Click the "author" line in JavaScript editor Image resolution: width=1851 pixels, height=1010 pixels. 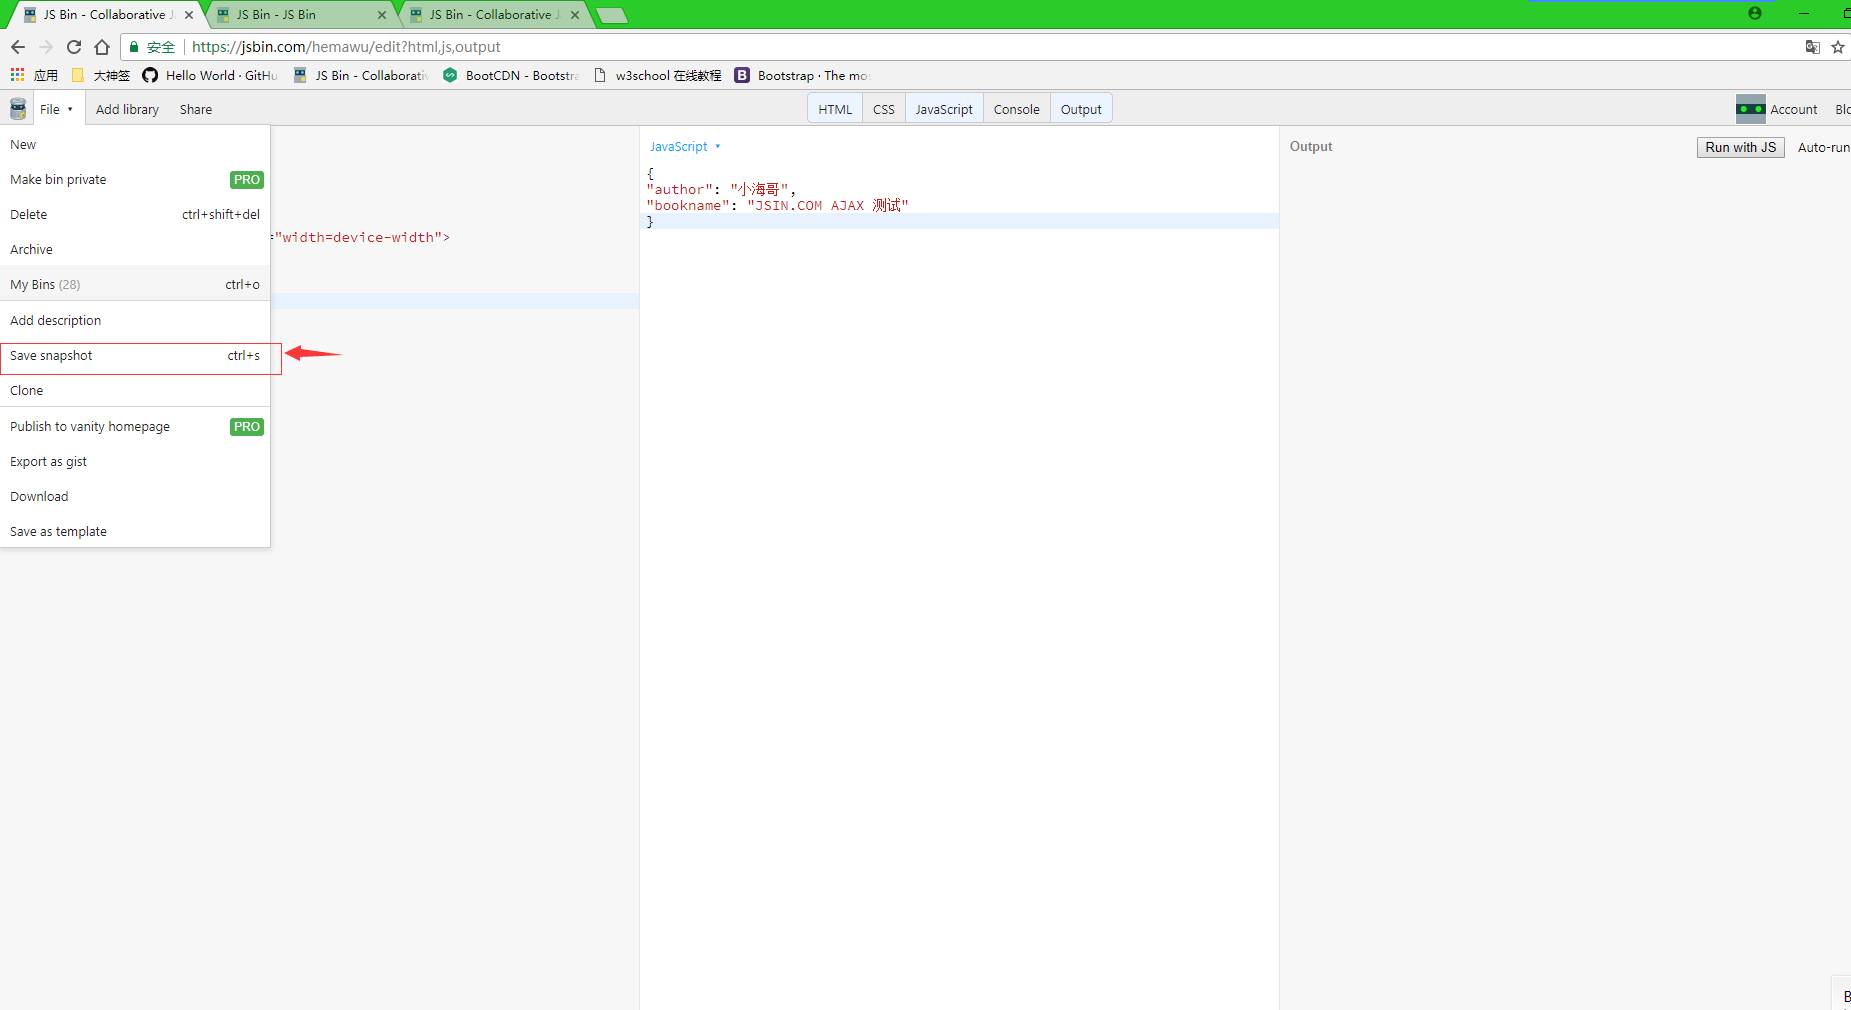[x=721, y=189]
